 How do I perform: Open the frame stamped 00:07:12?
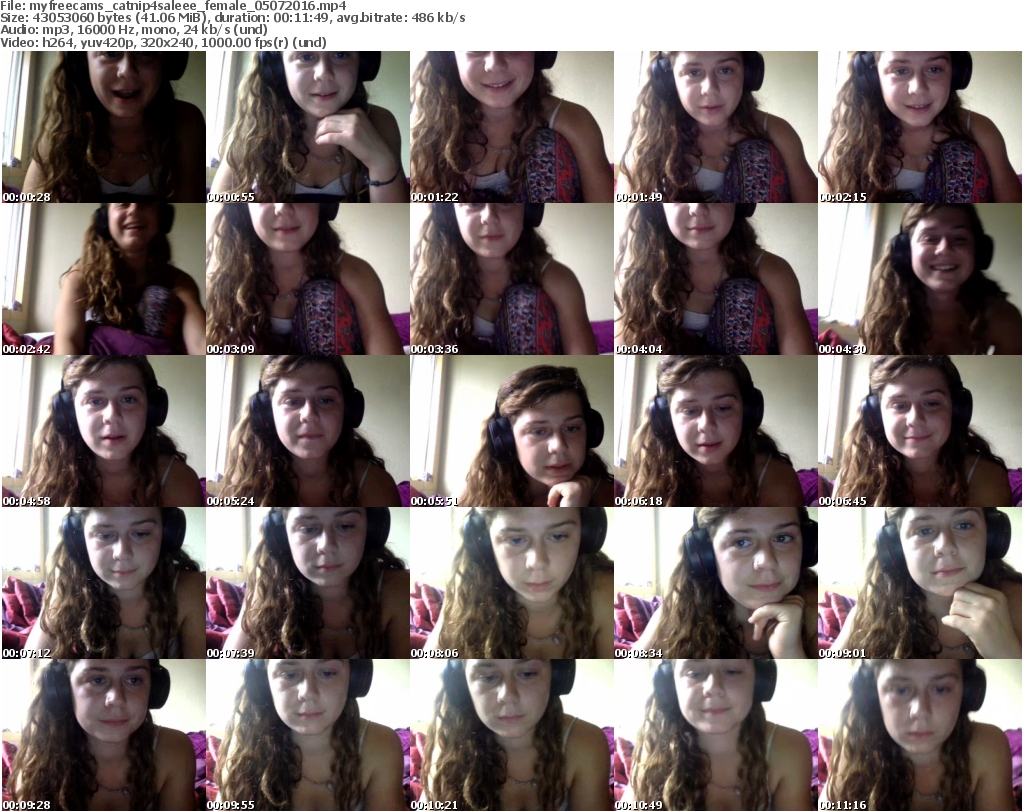(x=104, y=583)
